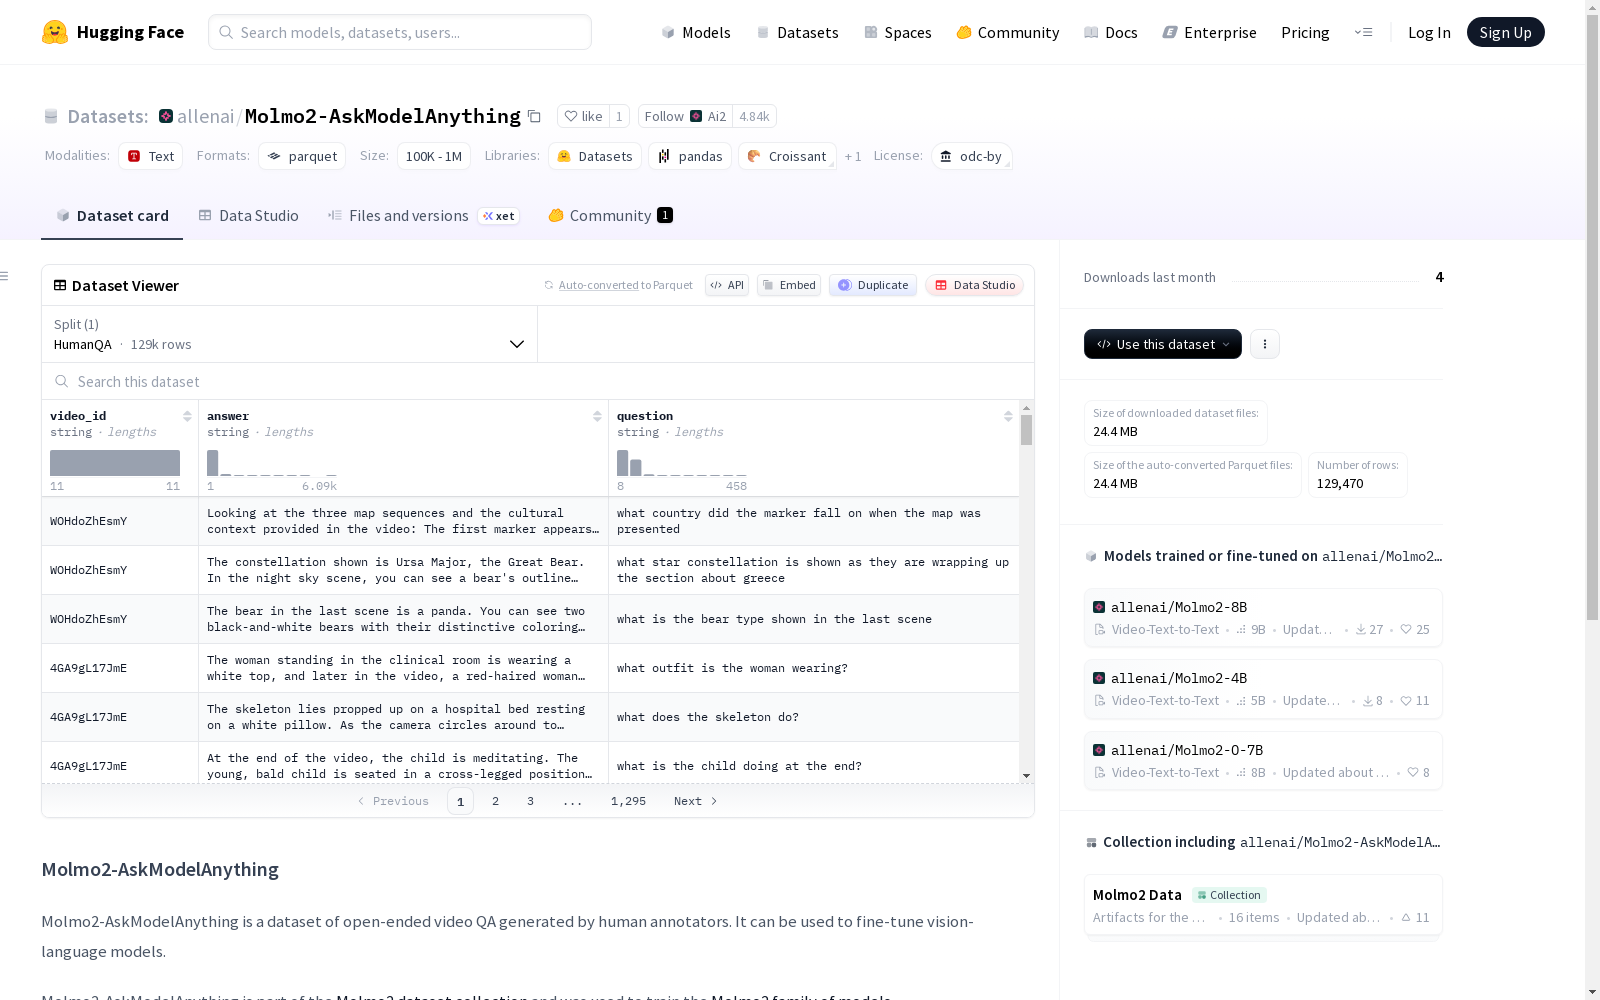Open the API button in viewer

point(727,285)
